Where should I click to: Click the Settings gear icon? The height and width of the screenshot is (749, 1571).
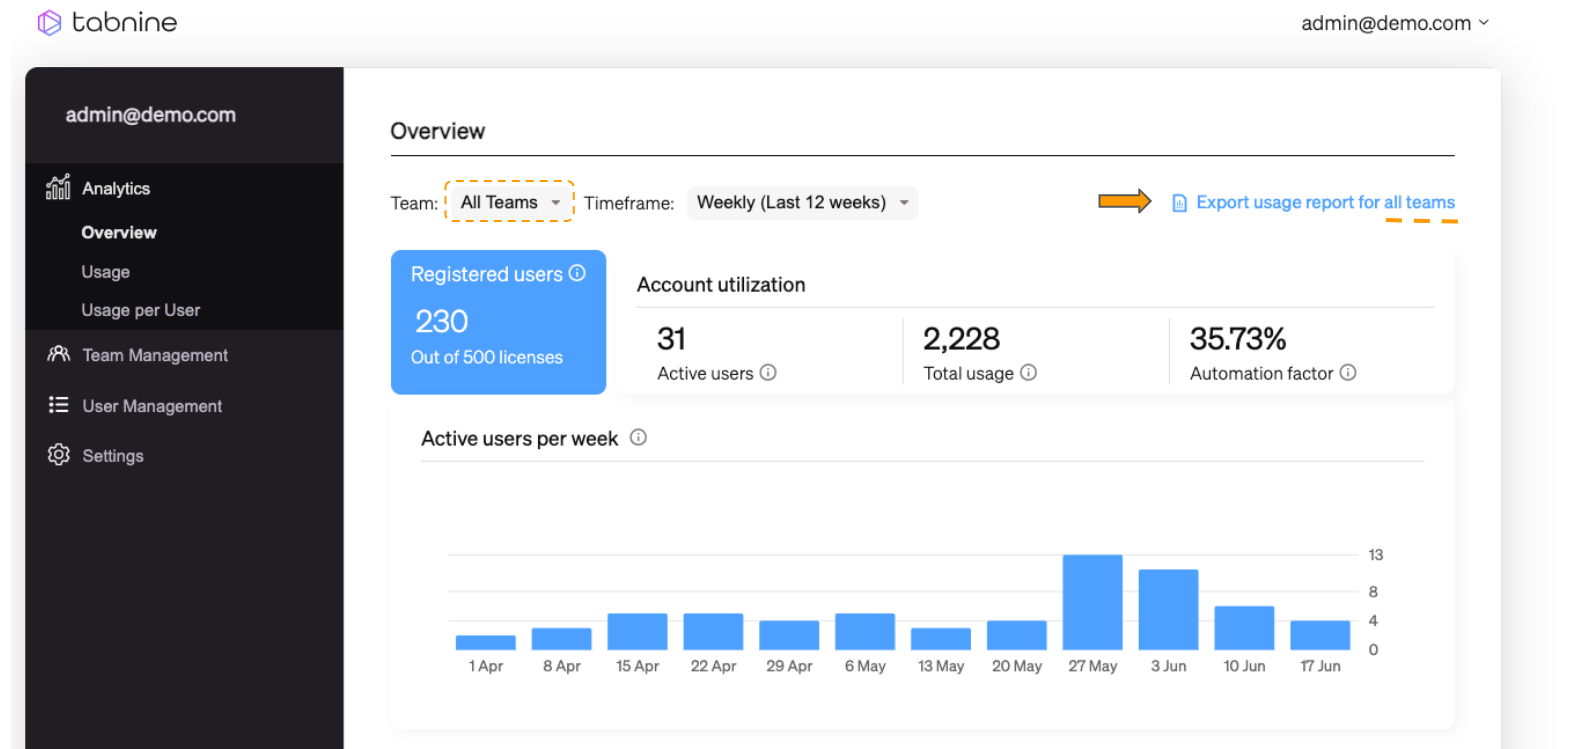(x=58, y=455)
